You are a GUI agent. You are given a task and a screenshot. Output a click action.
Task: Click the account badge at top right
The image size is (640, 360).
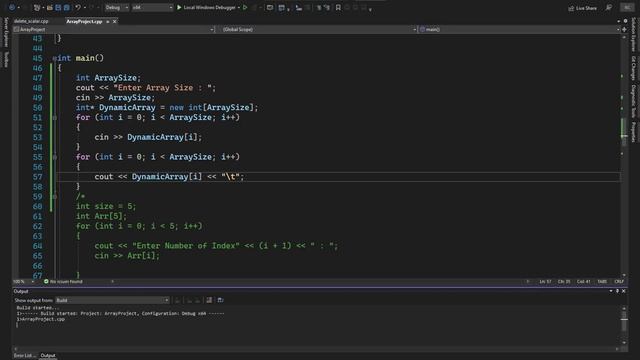point(627,7)
